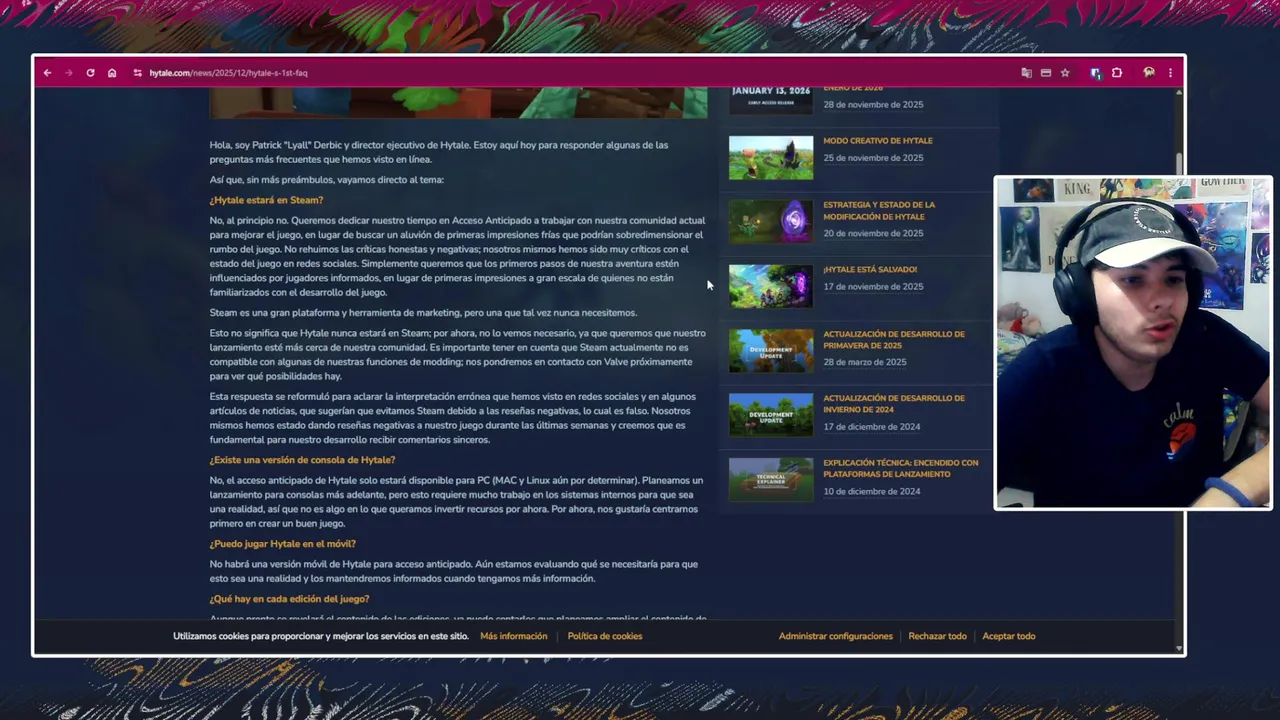Click the browser forward arrow
The image size is (1280, 720).
(x=68, y=73)
